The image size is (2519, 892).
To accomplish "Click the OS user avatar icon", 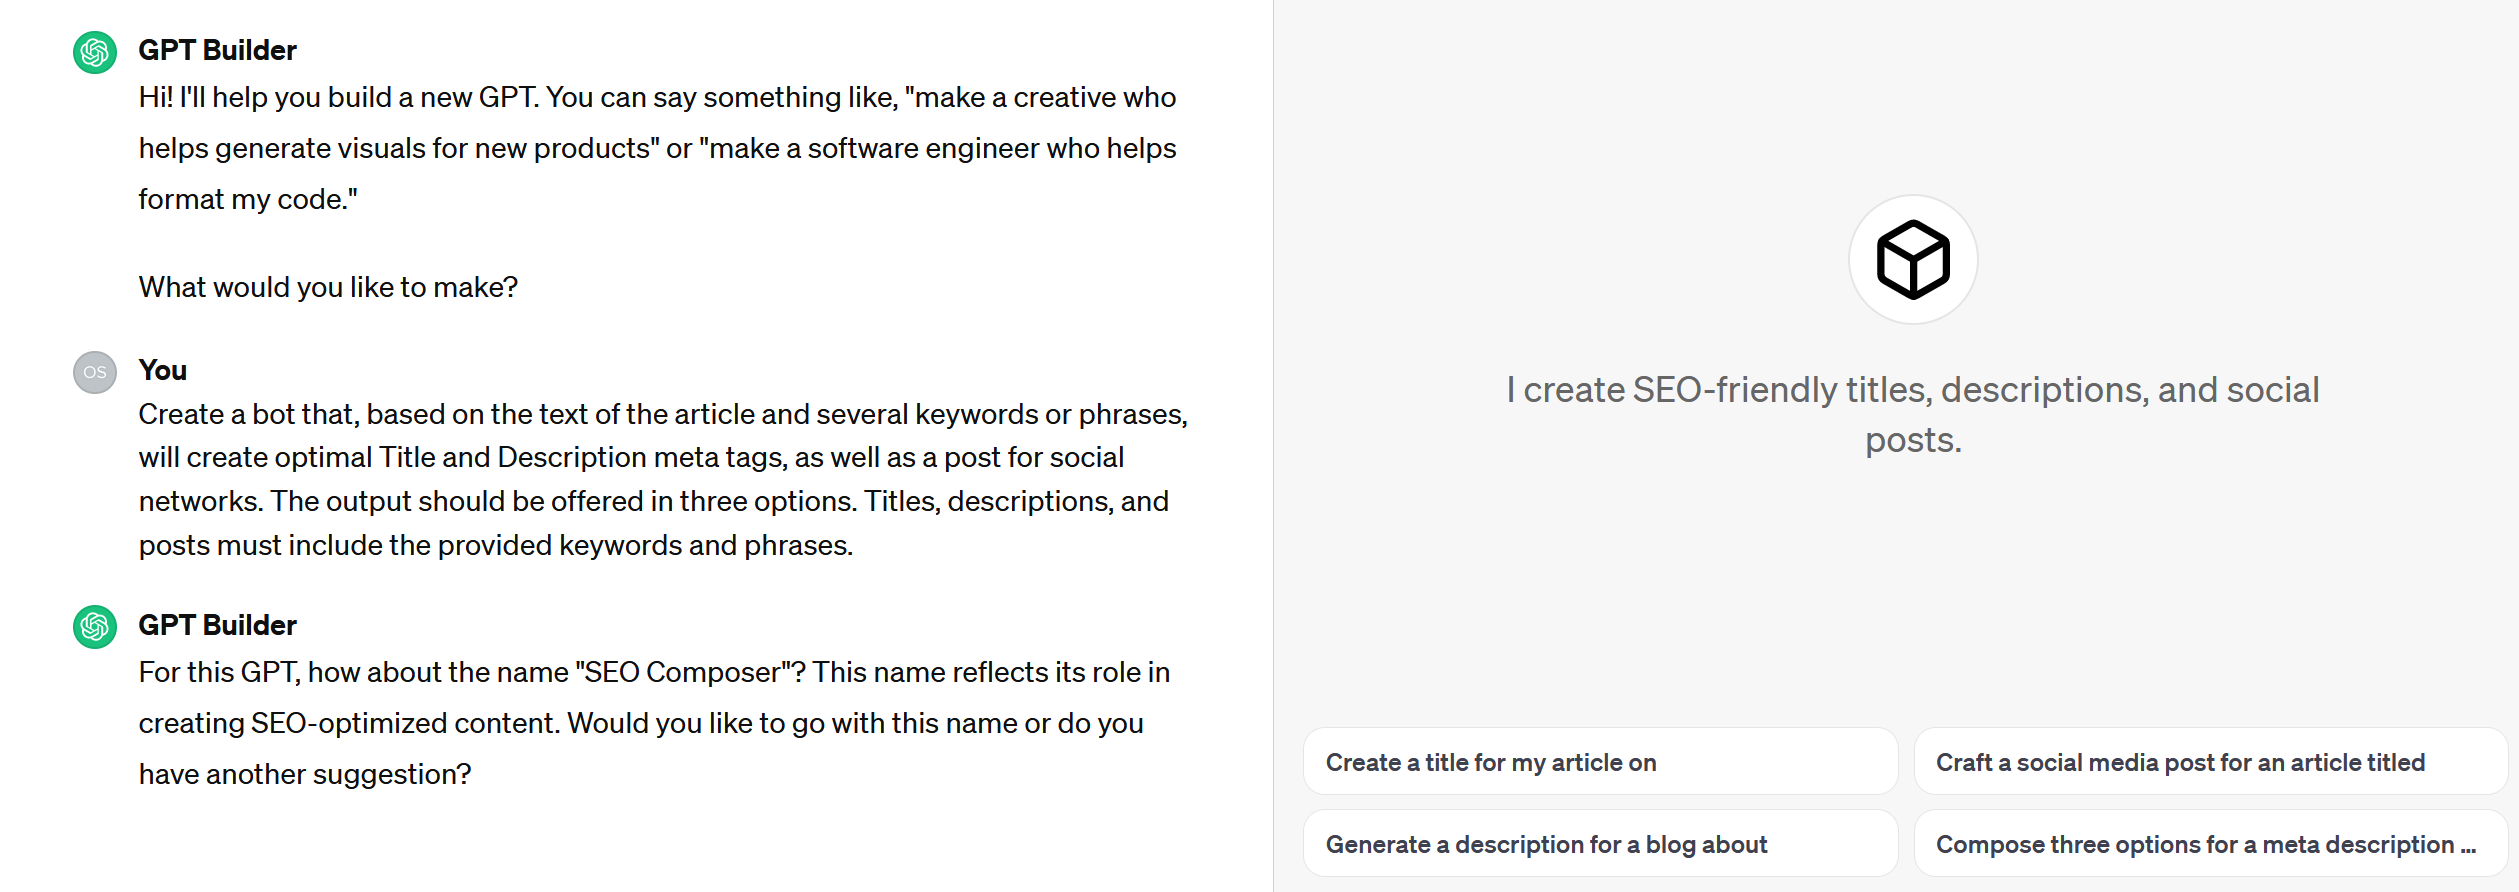I will click(95, 372).
